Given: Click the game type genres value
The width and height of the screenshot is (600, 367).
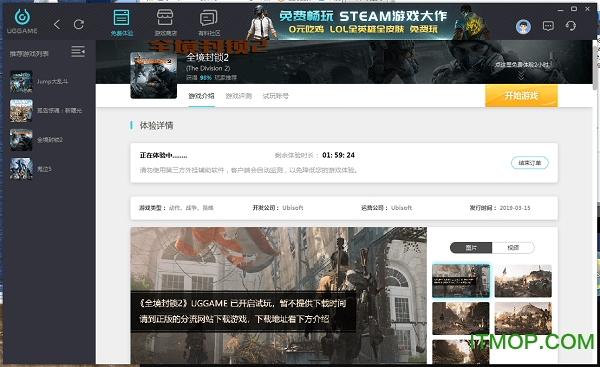Looking at the screenshot, I should pos(191,208).
